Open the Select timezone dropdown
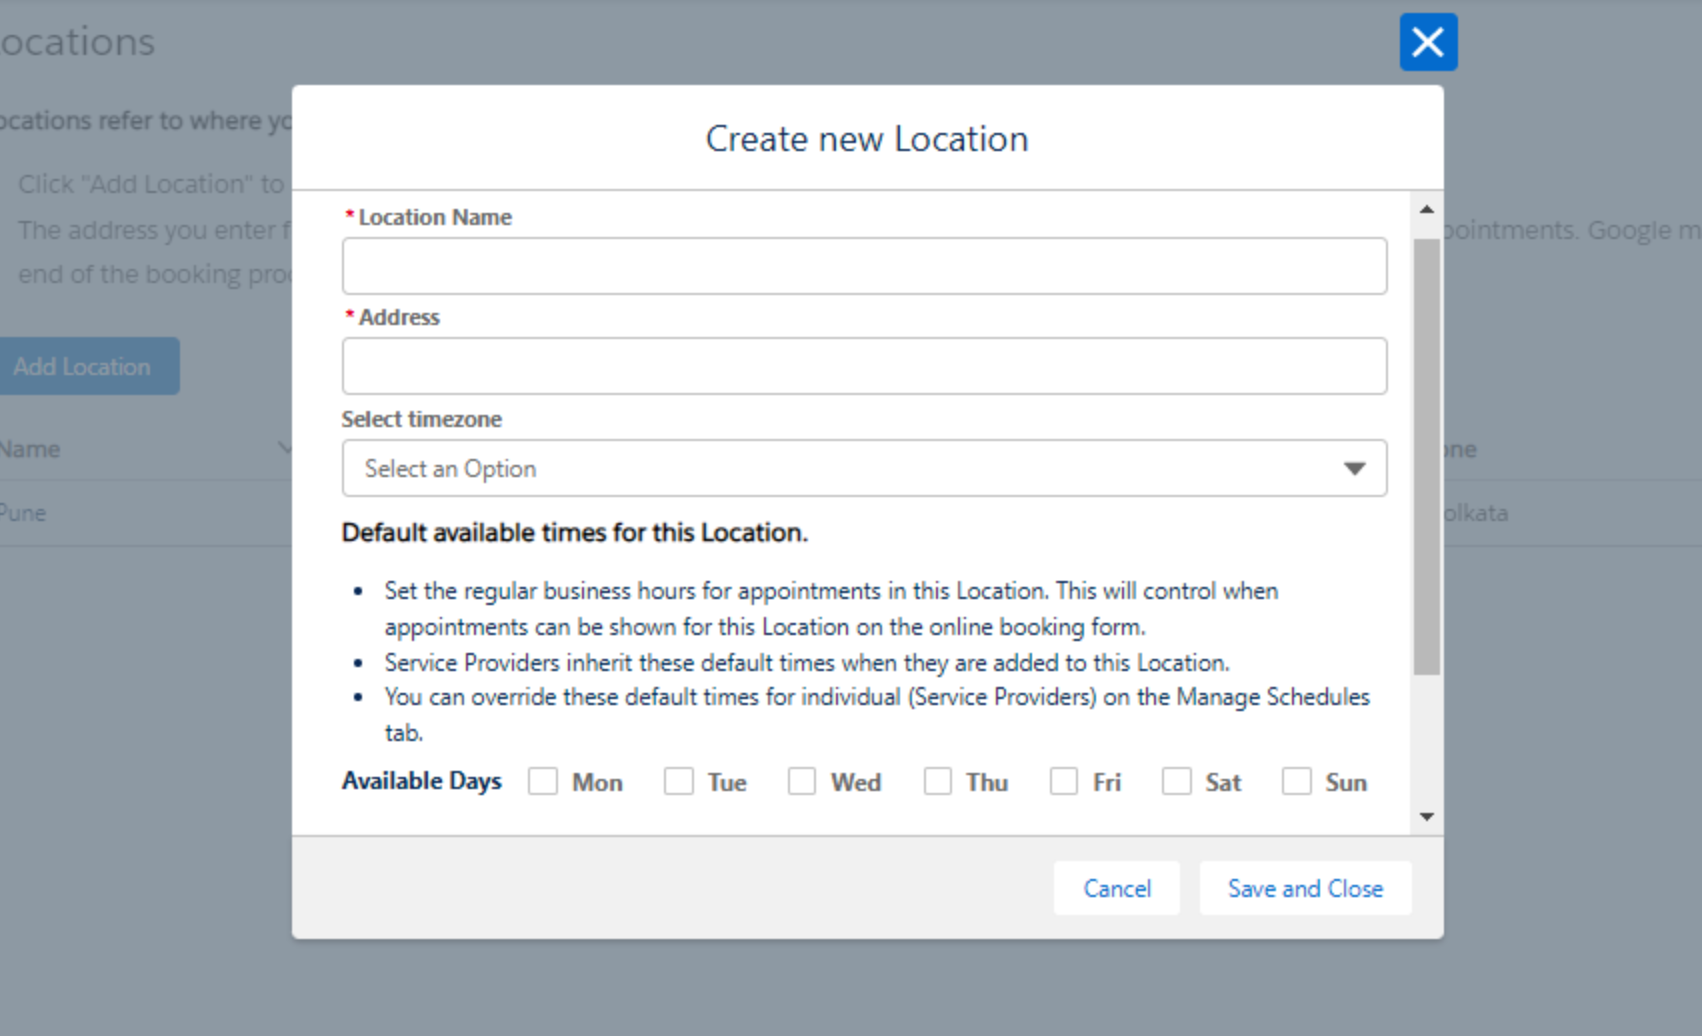Viewport: 1702px width, 1036px height. pos(864,468)
